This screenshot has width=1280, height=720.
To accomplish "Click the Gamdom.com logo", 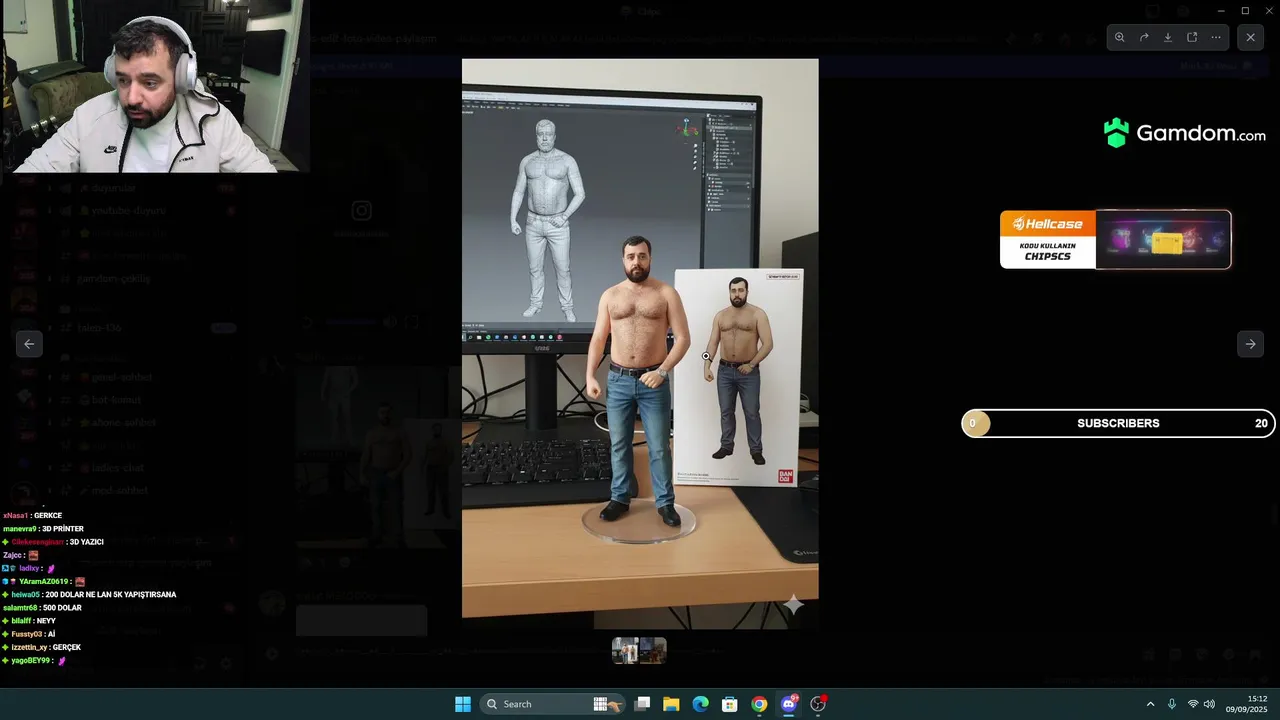I will (1184, 133).
